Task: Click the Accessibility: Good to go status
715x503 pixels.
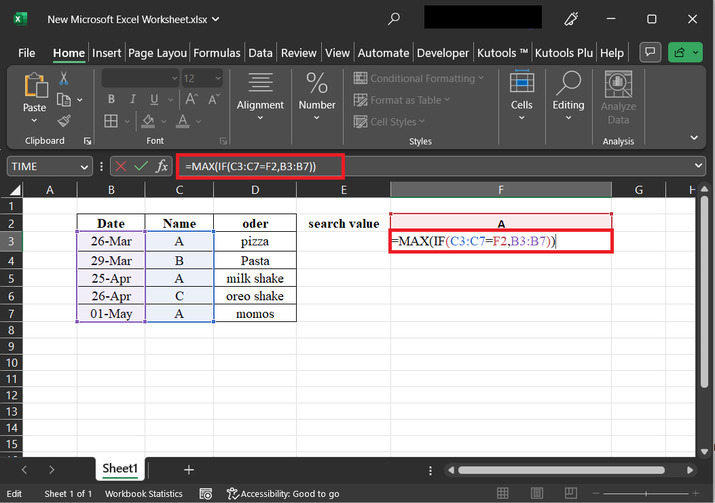Action: point(283,493)
